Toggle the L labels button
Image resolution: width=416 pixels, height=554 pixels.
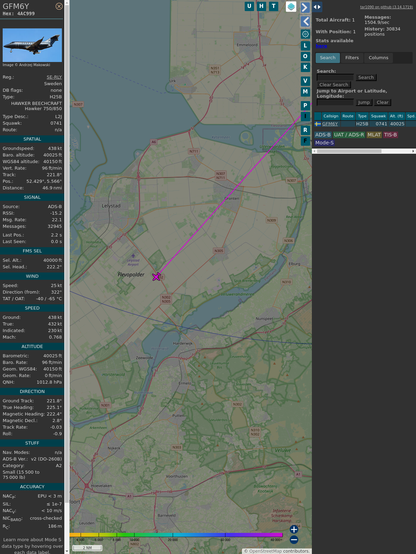[x=305, y=46]
